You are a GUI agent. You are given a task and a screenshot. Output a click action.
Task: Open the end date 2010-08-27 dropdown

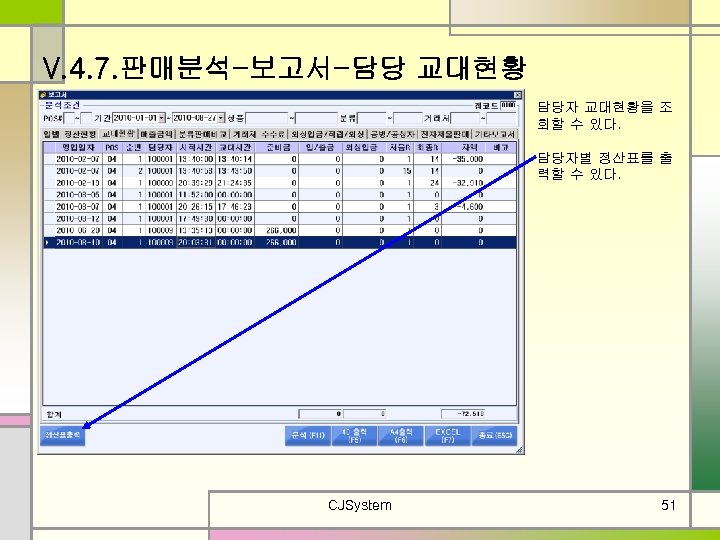[x=221, y=118]
